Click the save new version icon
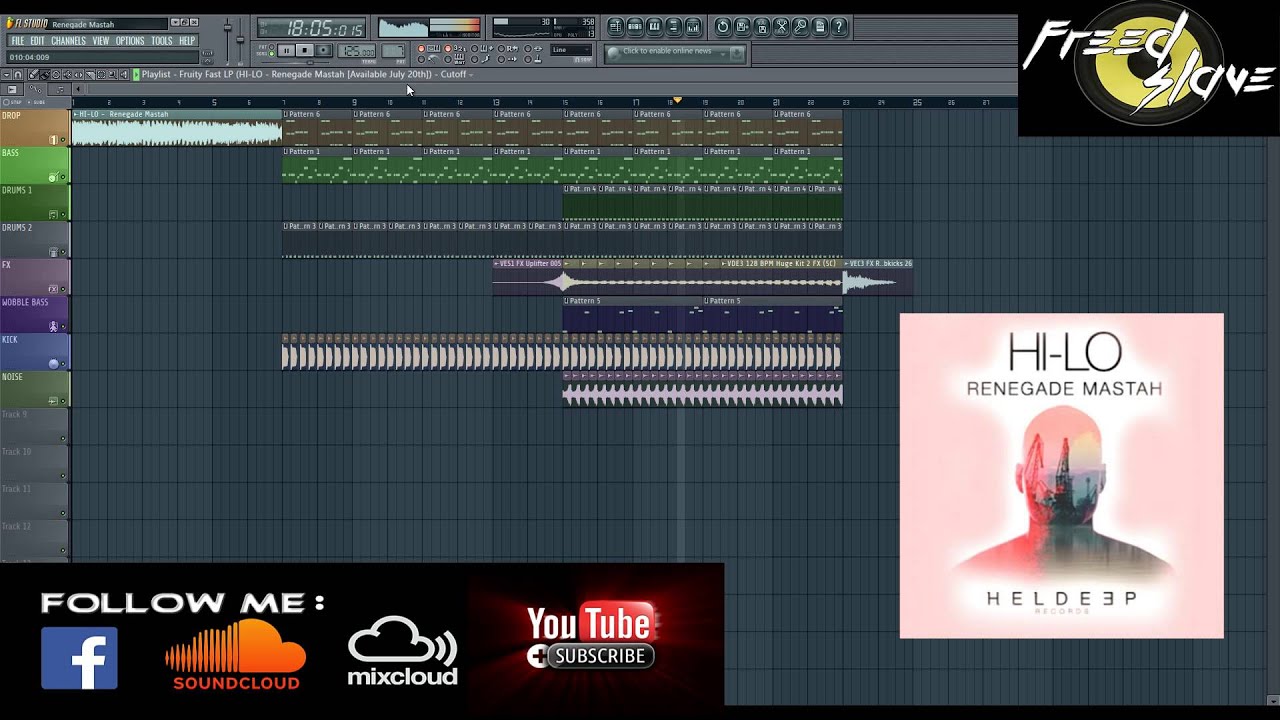This screenshot has width=1280, height=720. 761,27
